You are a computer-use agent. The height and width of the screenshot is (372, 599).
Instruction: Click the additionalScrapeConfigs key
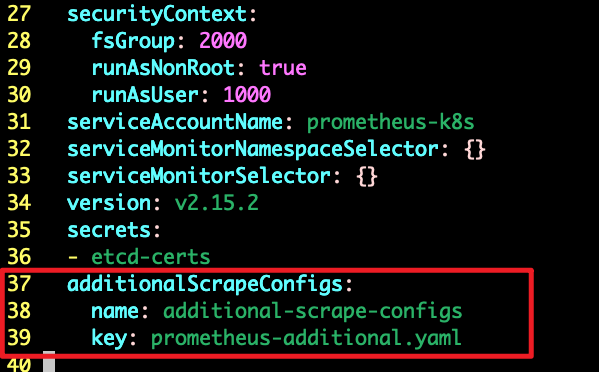[205, 285]
